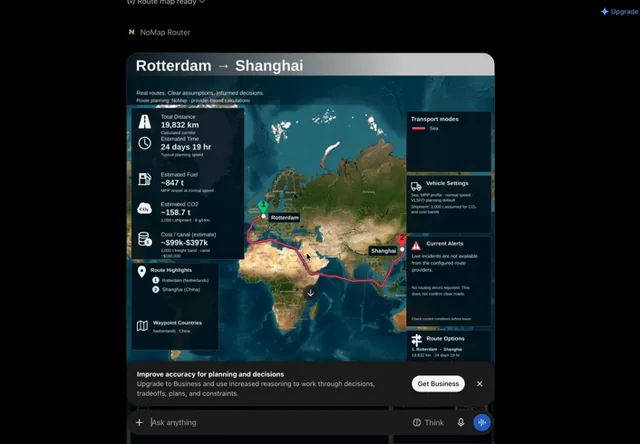The height and width of the screenshot is (444, 640).
Task: Click the ~158.7 t CO2 value
Action: [176, 212]
